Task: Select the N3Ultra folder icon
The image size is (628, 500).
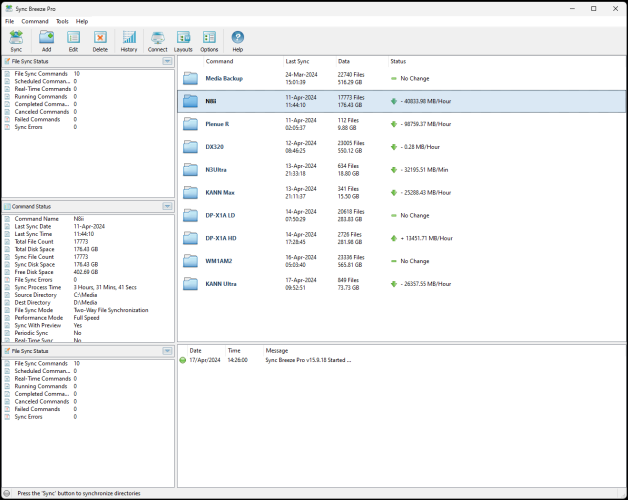Action: (x=190, y=169)
